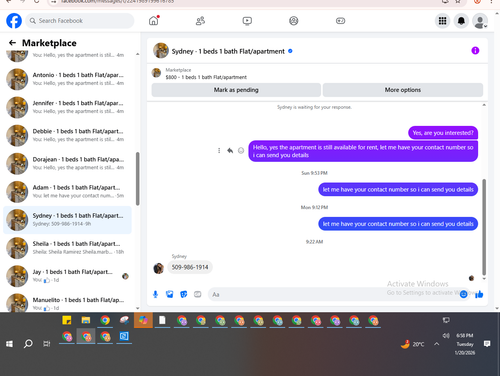Open the Notifications bell
This screenshot has width=500, height=376.
point(461,21)
